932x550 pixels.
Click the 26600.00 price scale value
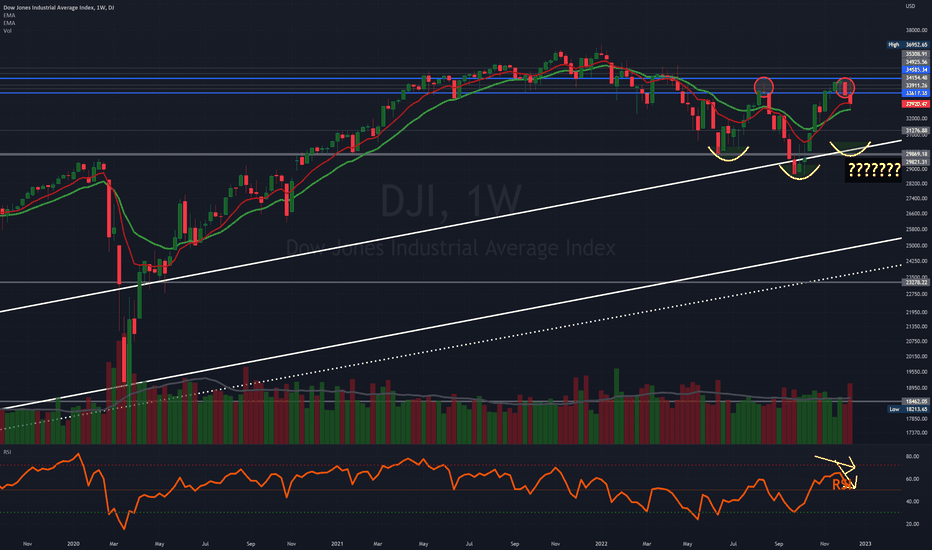click(917, 213)
